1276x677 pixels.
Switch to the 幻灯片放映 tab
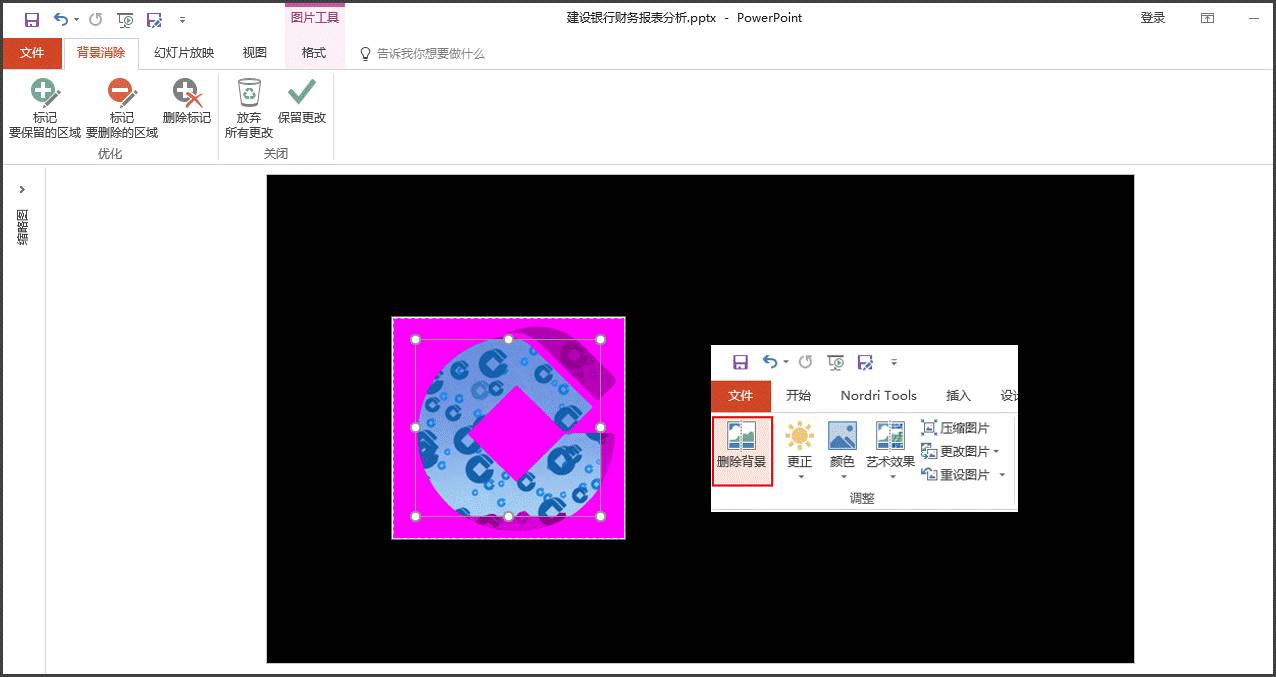click(184, 53)
